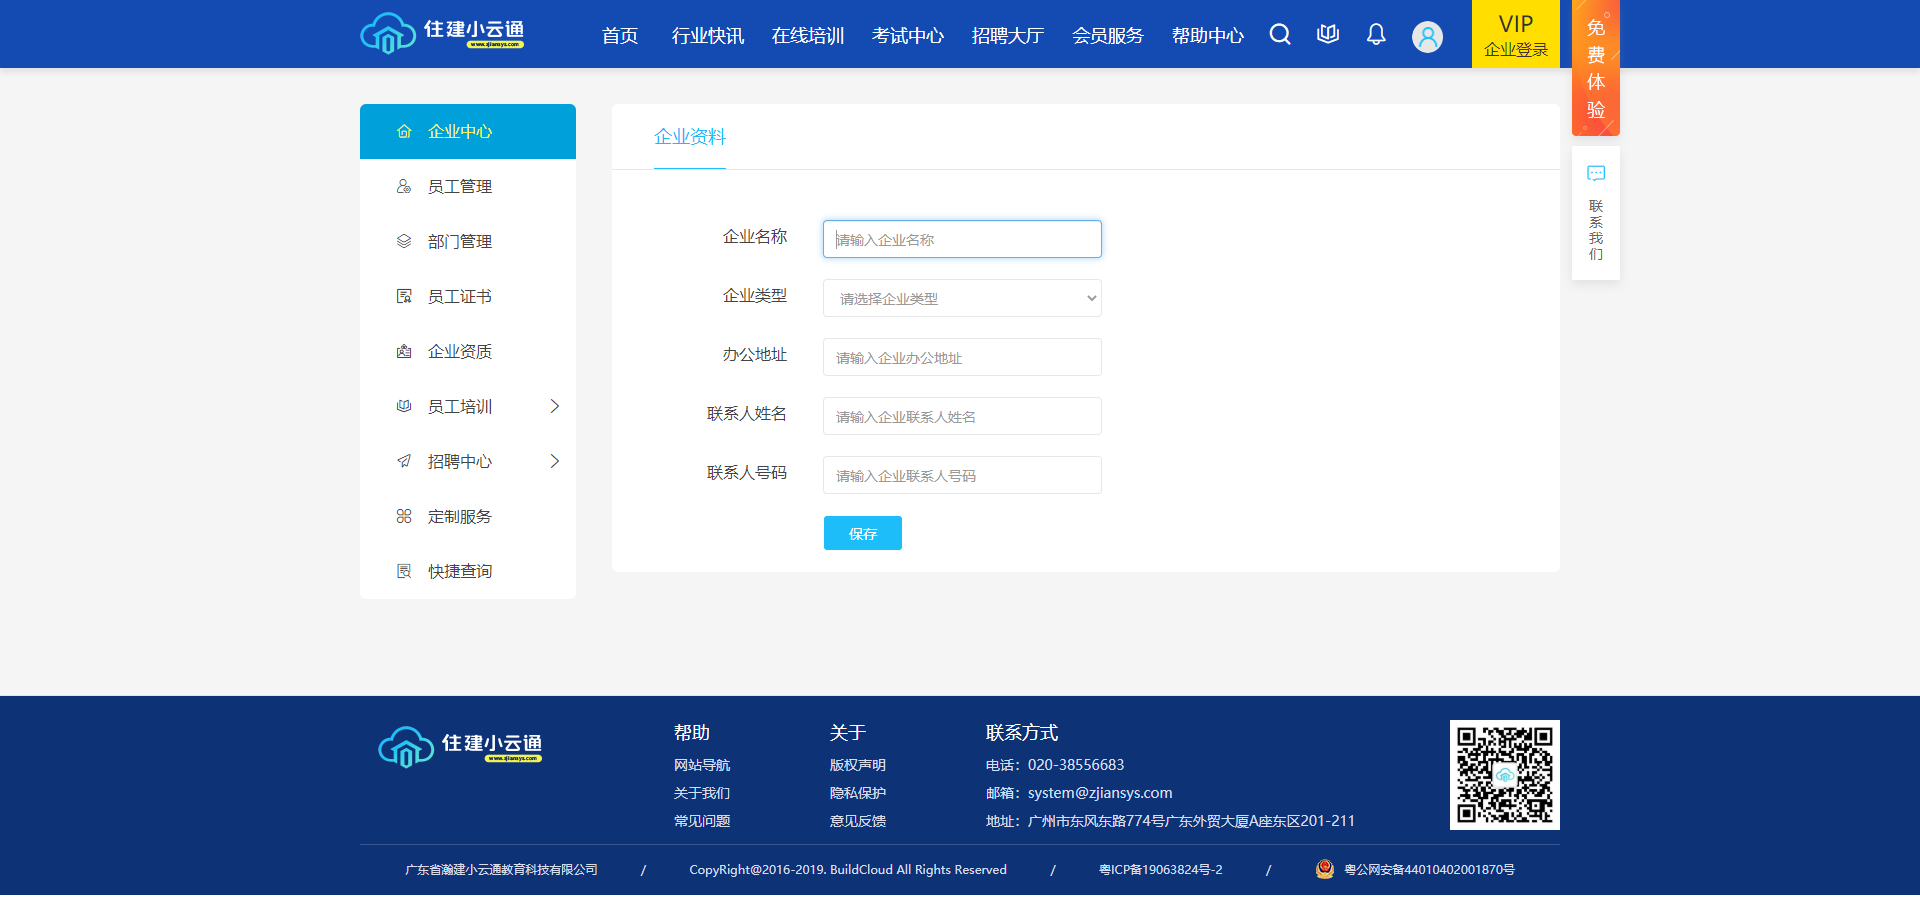Click the 保存 button

862,533
